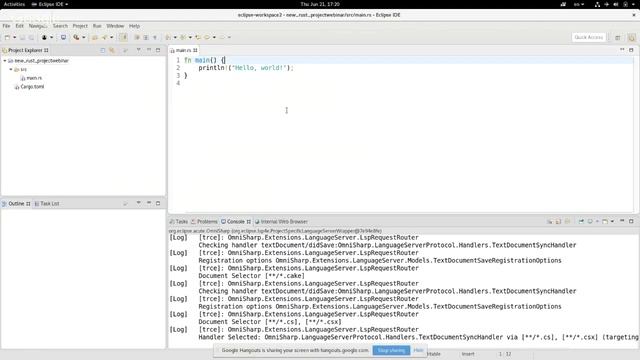Select Cargo.toml in Project Explorer
Viewport: 640px width, 360px height.
29,87
